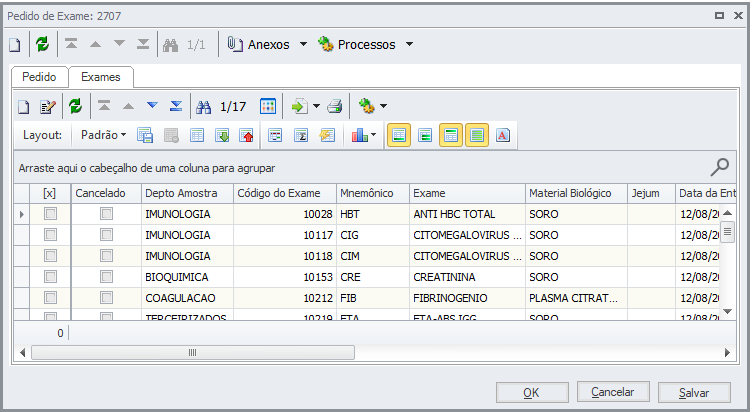
Task: Select the CREATININA exam cell
Action: point(467,277)
